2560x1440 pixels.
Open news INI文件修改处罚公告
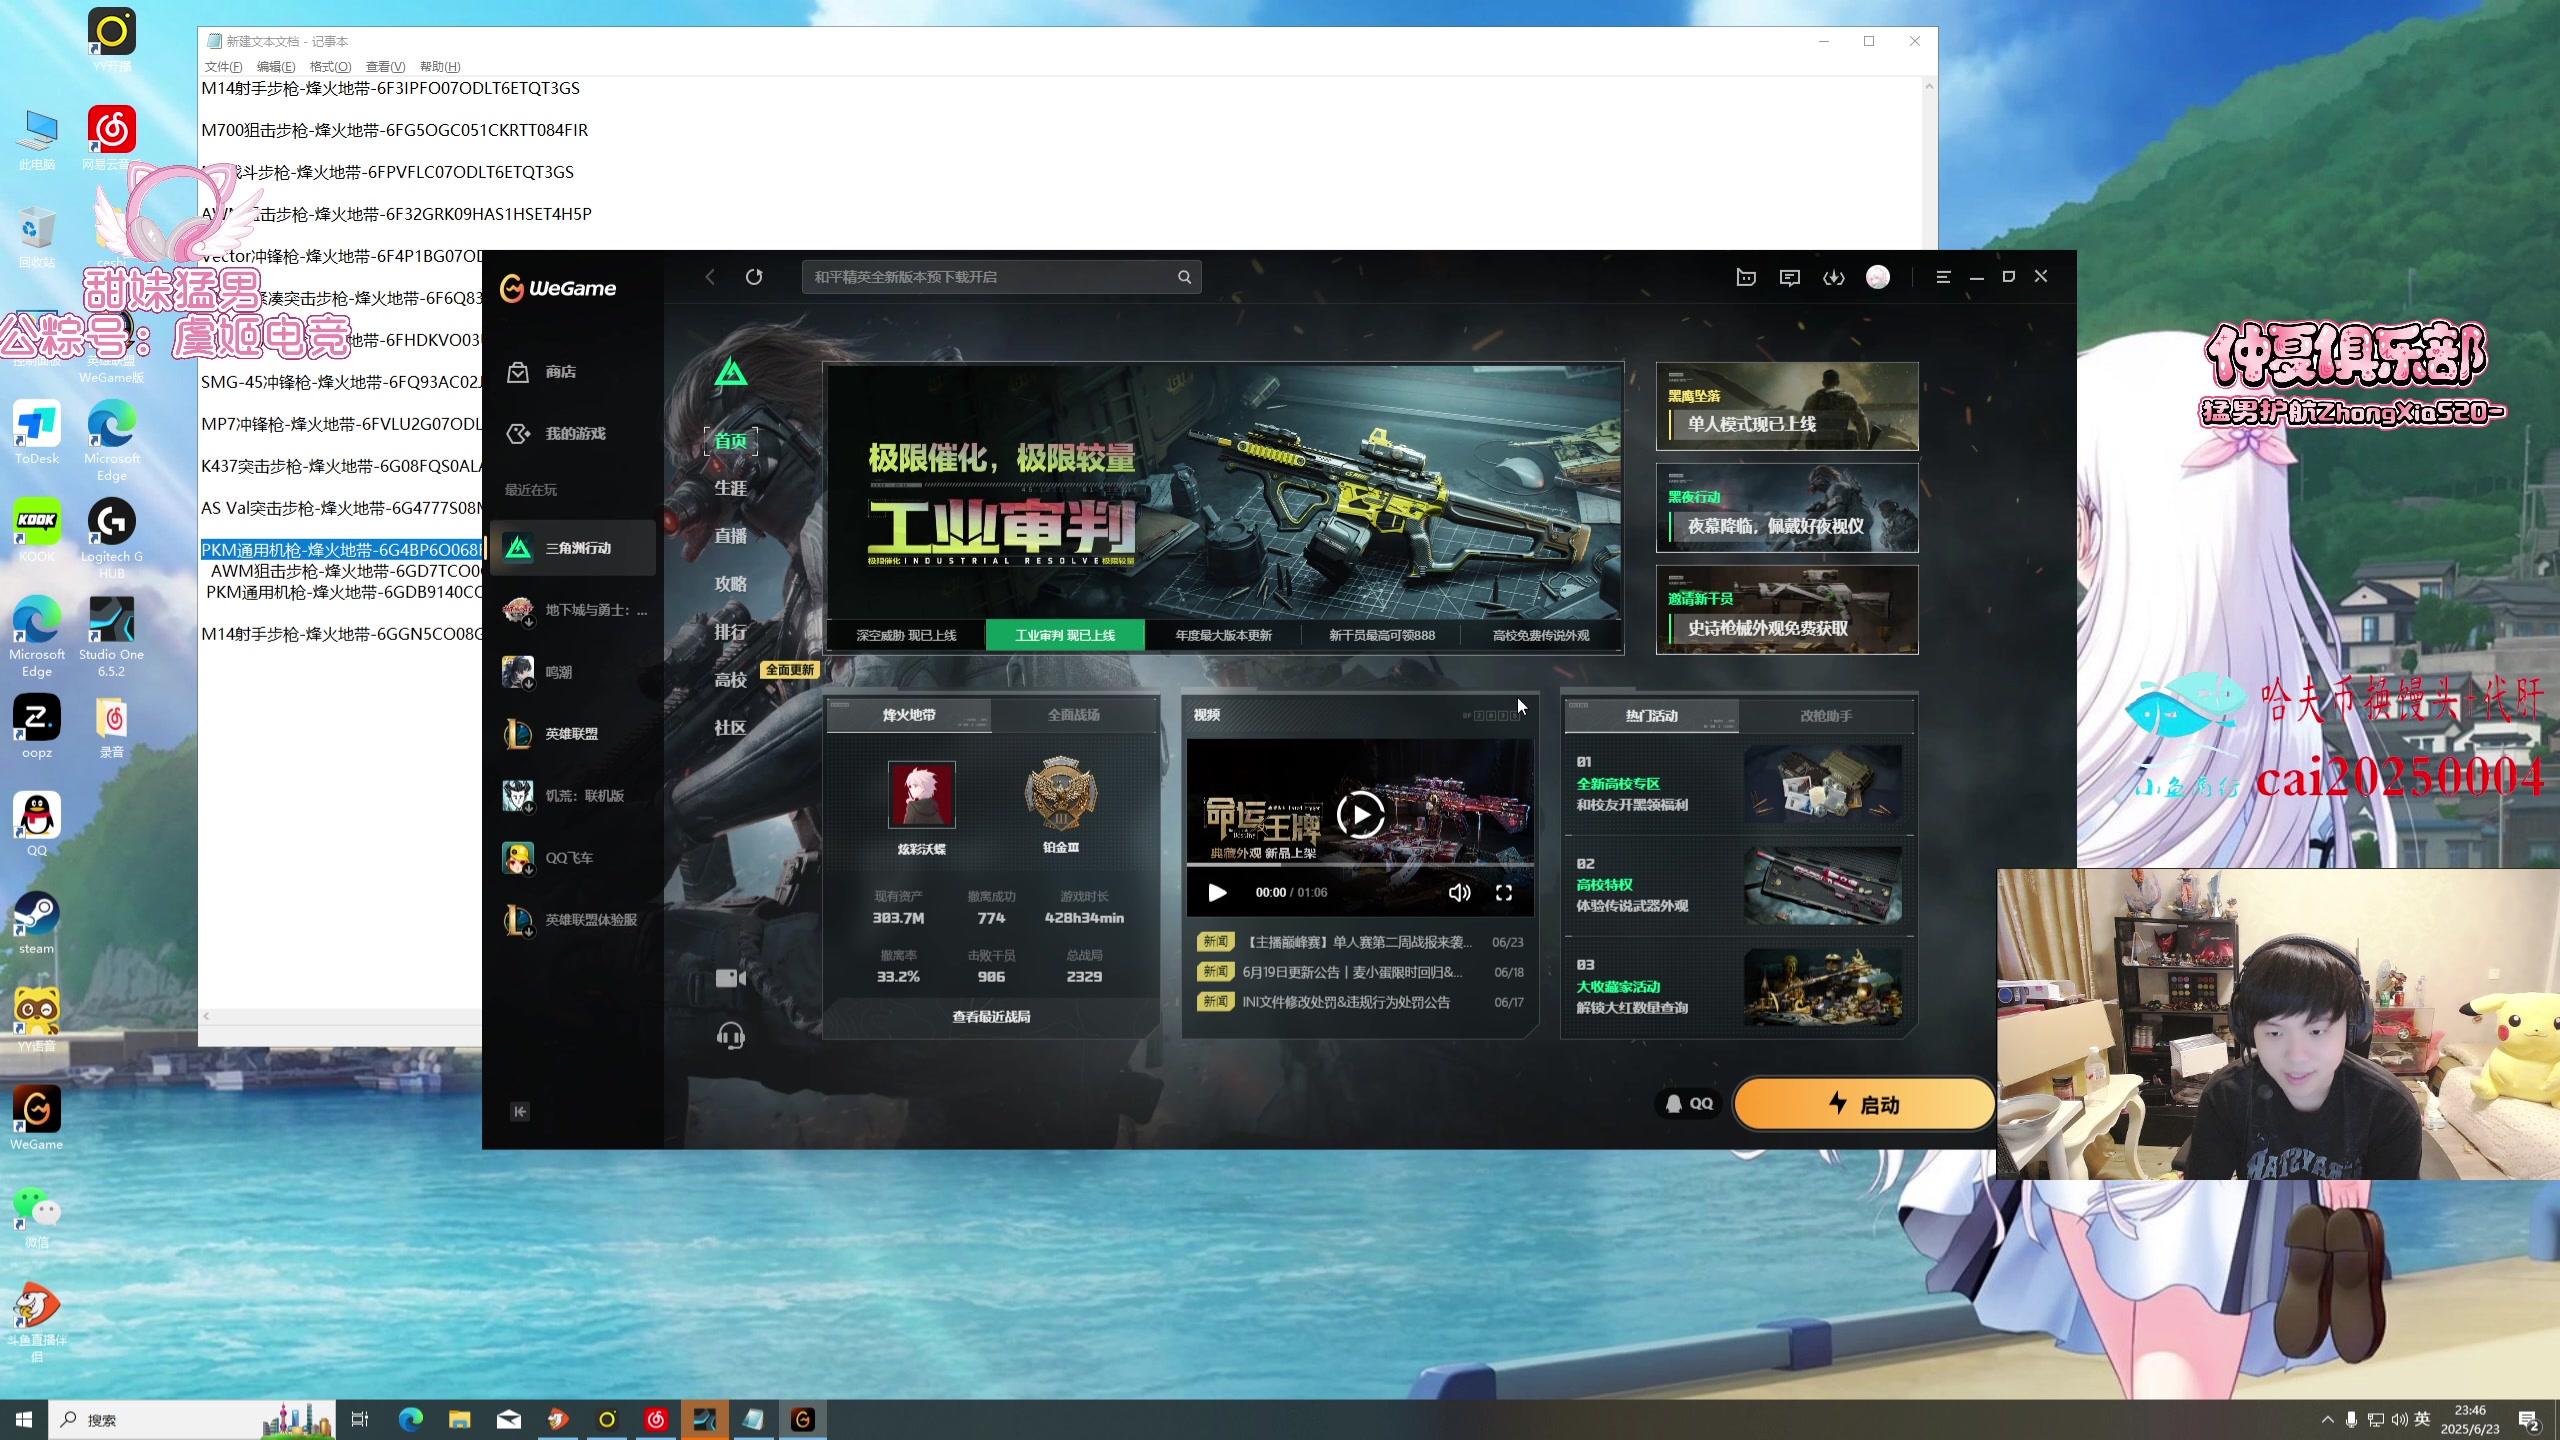point(1360,1002)
